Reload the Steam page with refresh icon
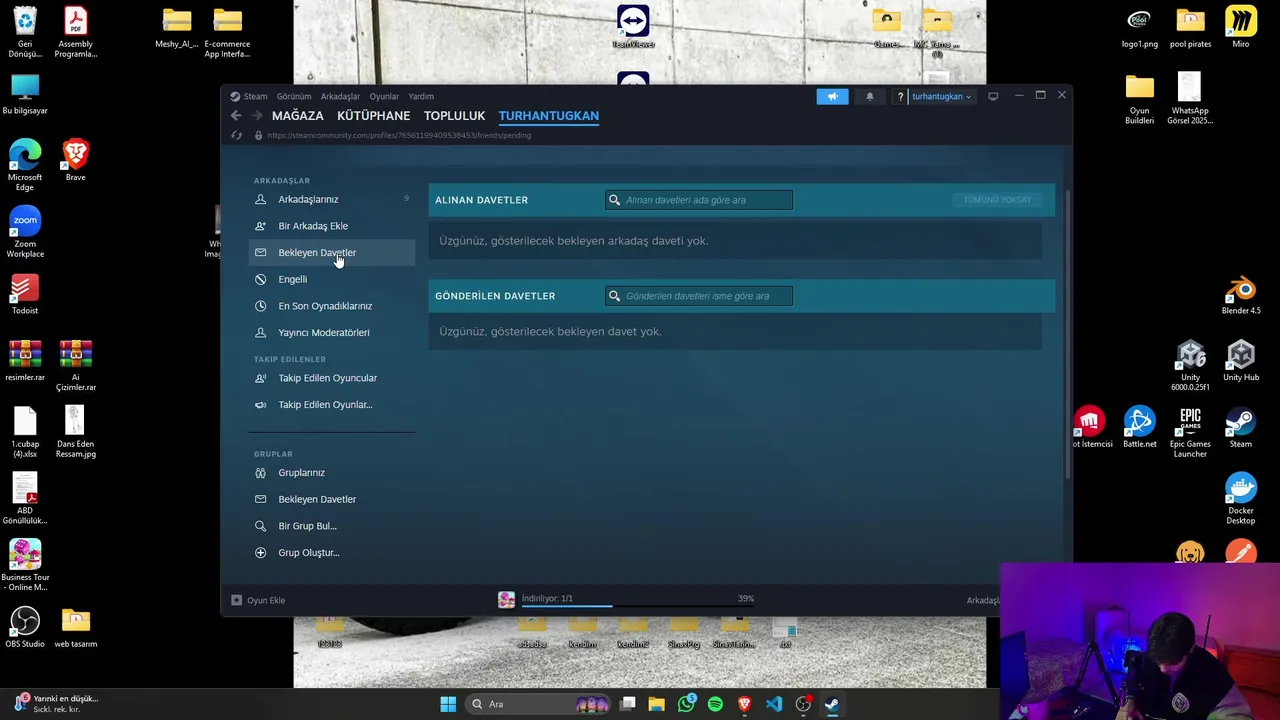 point(237,135)
